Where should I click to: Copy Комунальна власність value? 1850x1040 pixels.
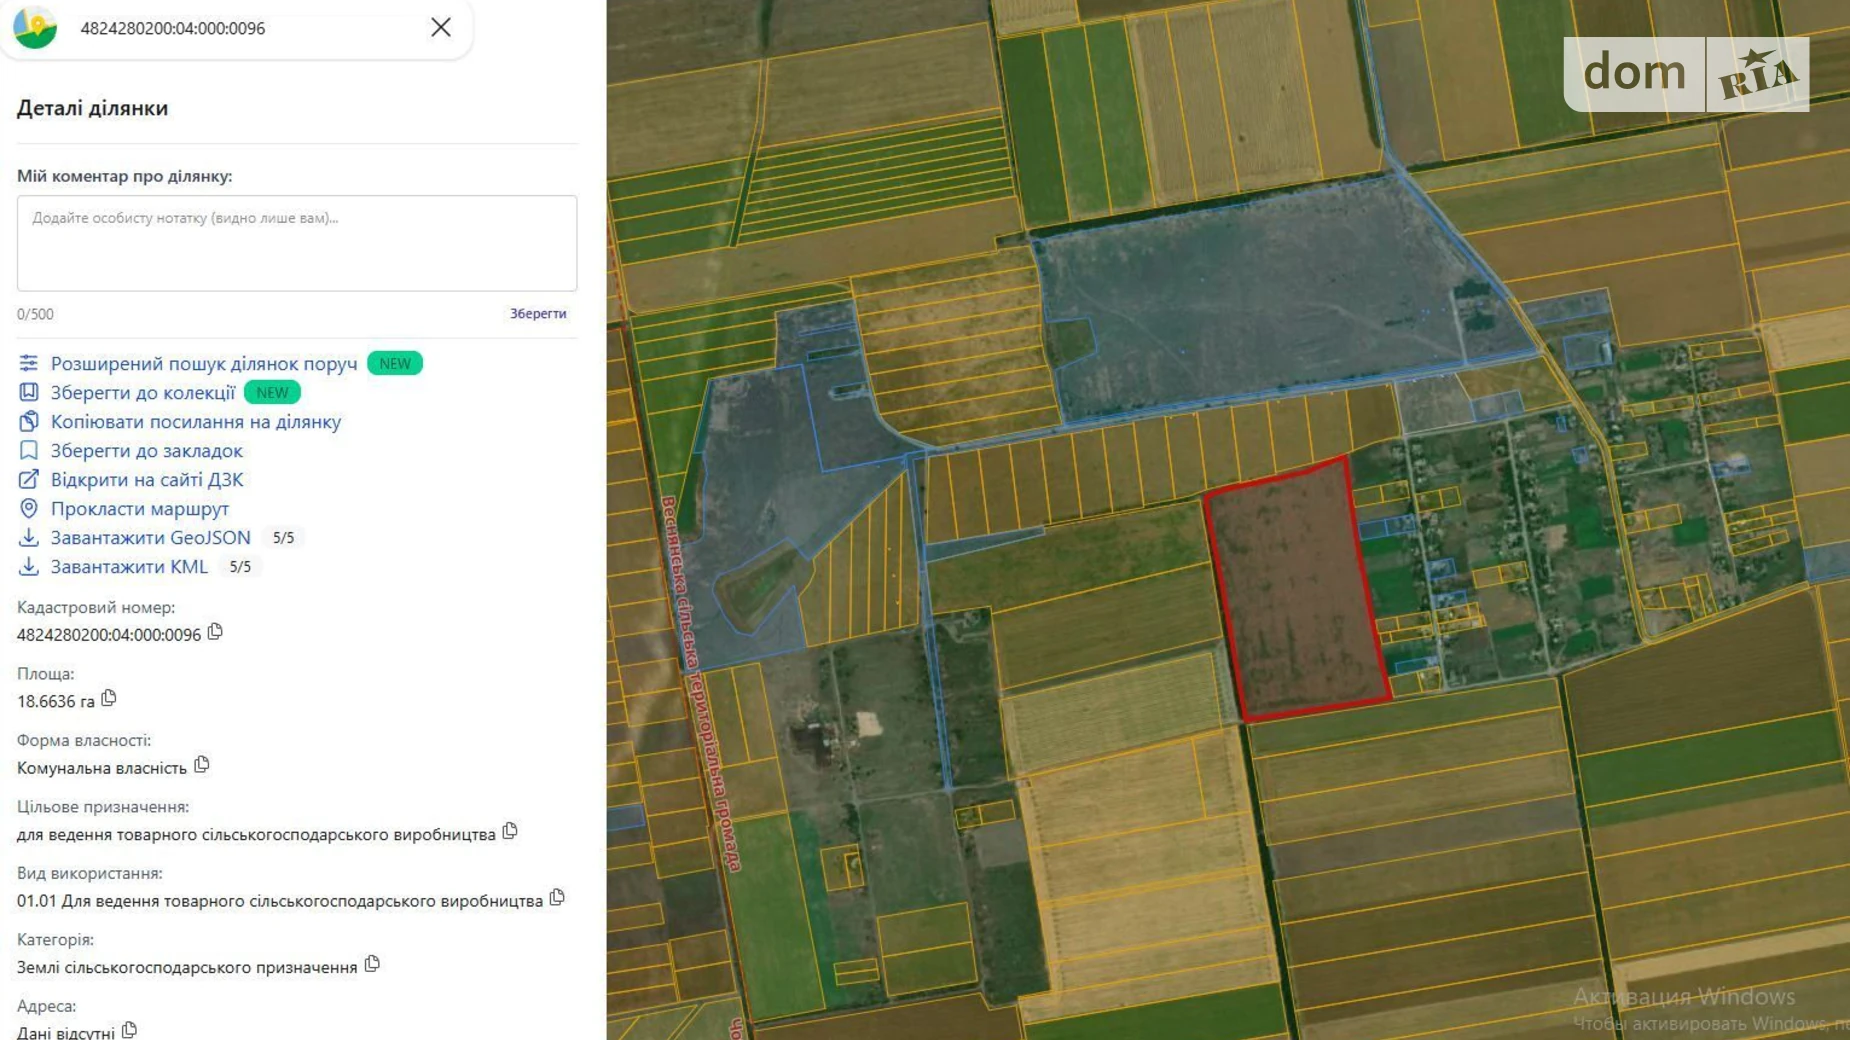[x=202, y=765]
